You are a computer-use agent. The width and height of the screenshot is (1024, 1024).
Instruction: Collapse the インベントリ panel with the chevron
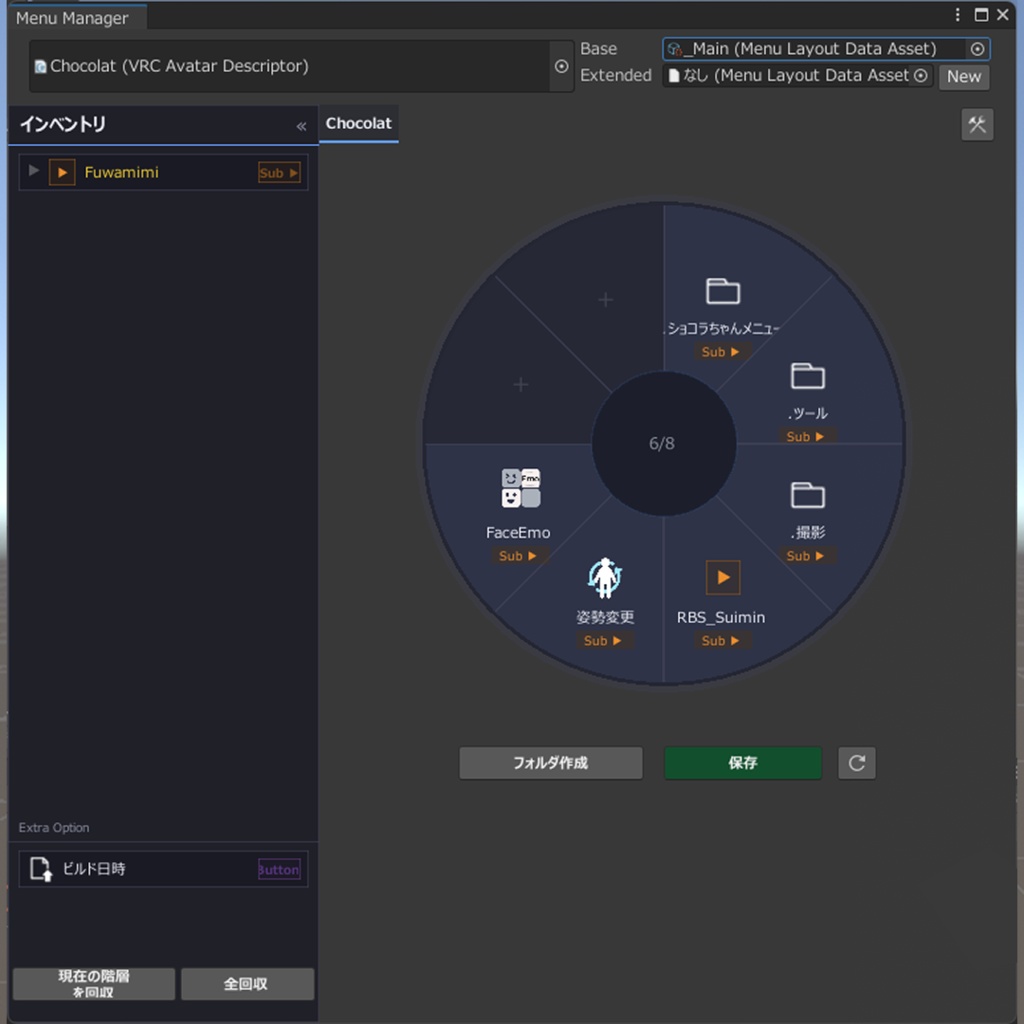point(300,126)
